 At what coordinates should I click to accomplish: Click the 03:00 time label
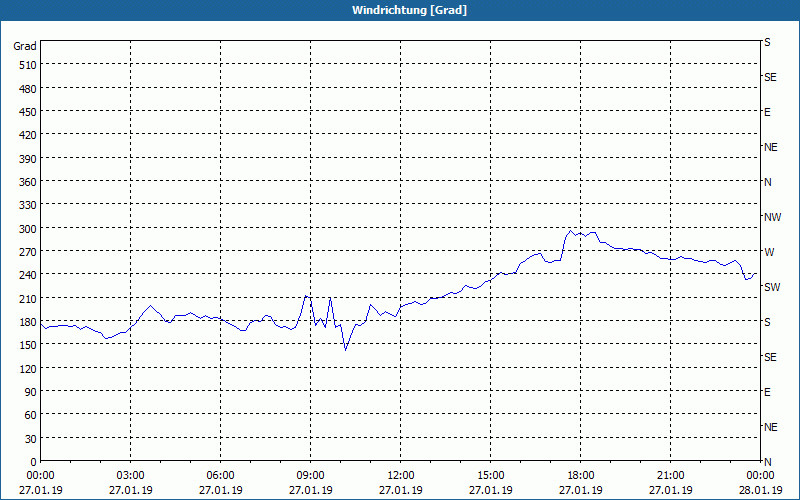(131, 476)
